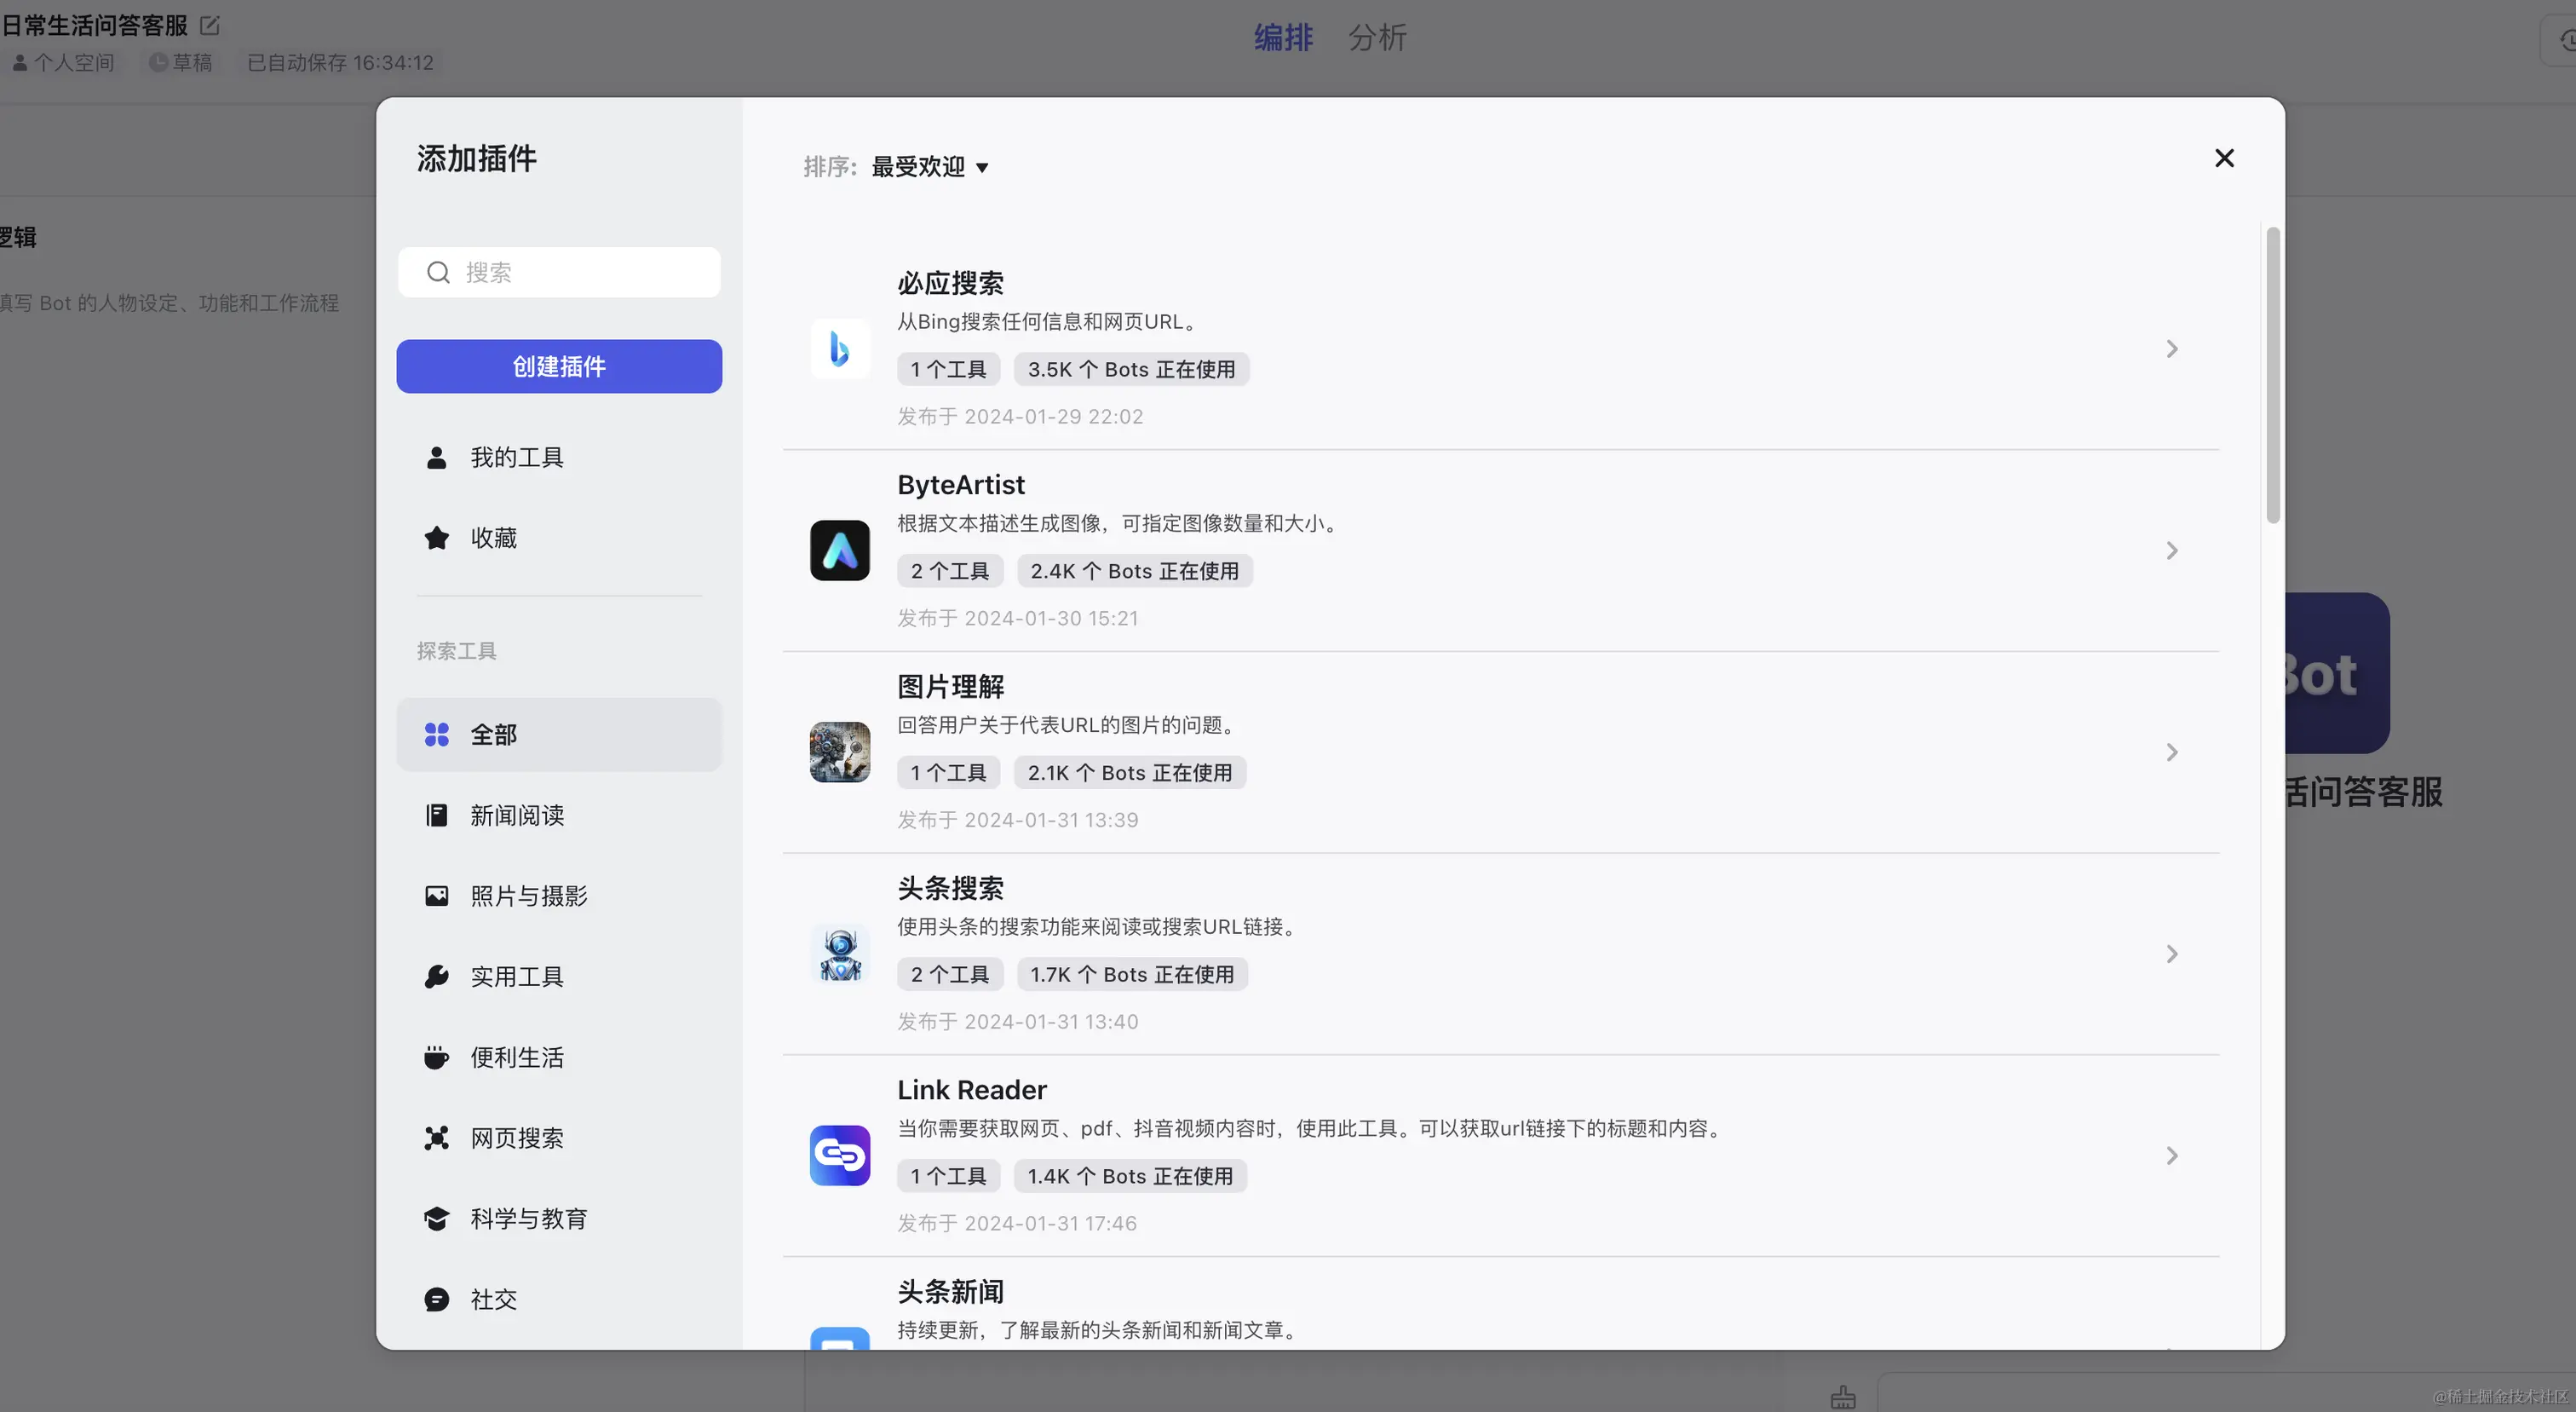Viewport: 2576px width, 1412px height.
Task: Click inside the plugin search field
Action: point(559,271)
